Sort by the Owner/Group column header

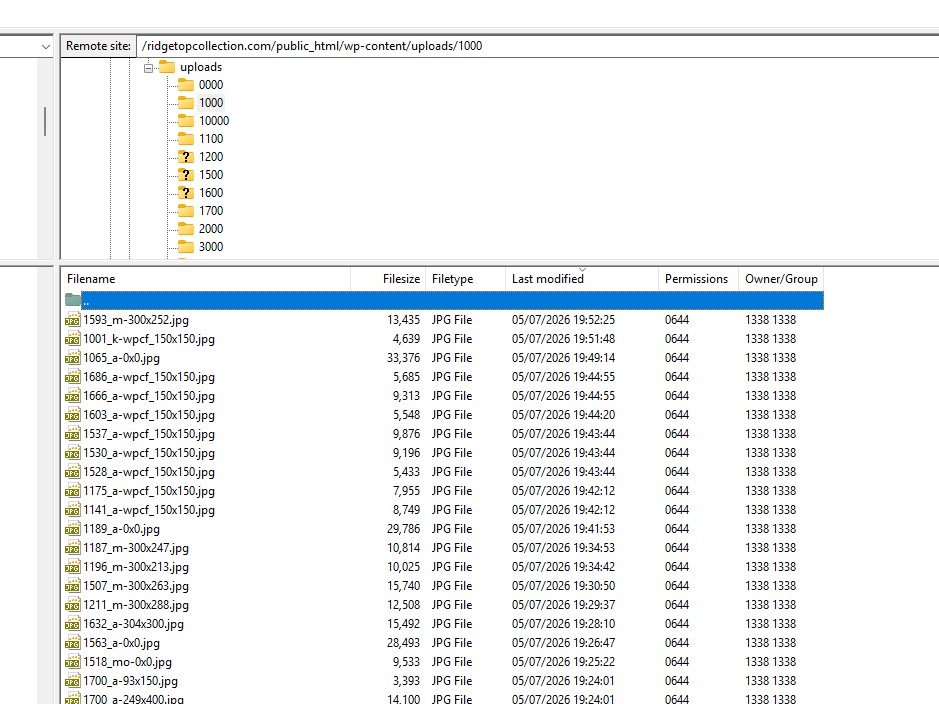coord(781,279)
